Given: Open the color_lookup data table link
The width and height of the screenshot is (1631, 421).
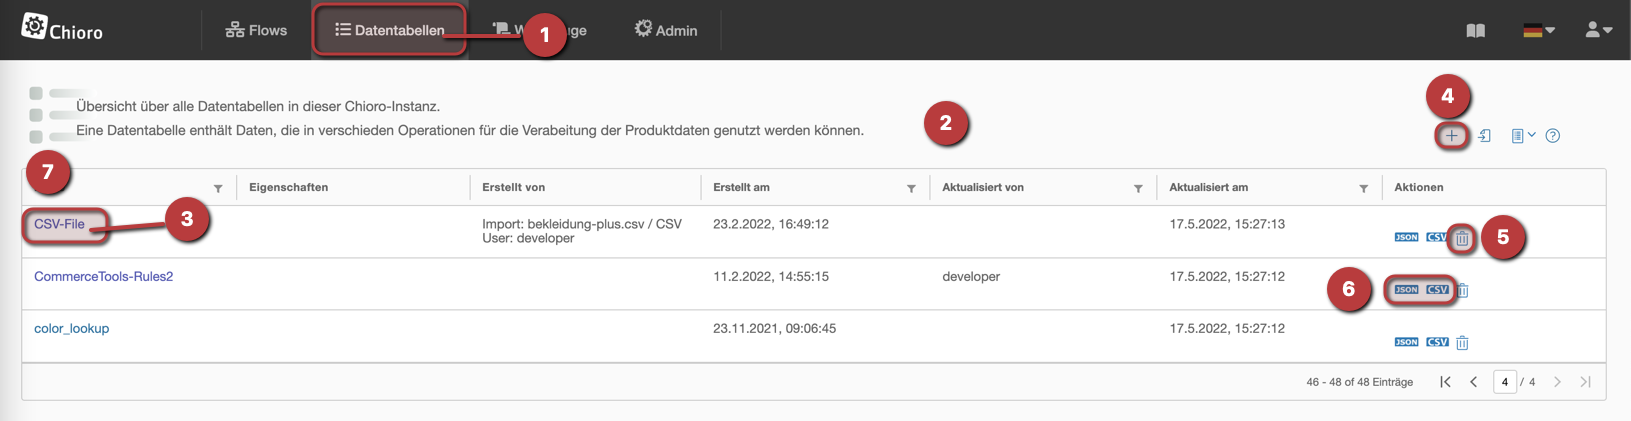Looking at the screenshot, I should (x=71, y=328).
